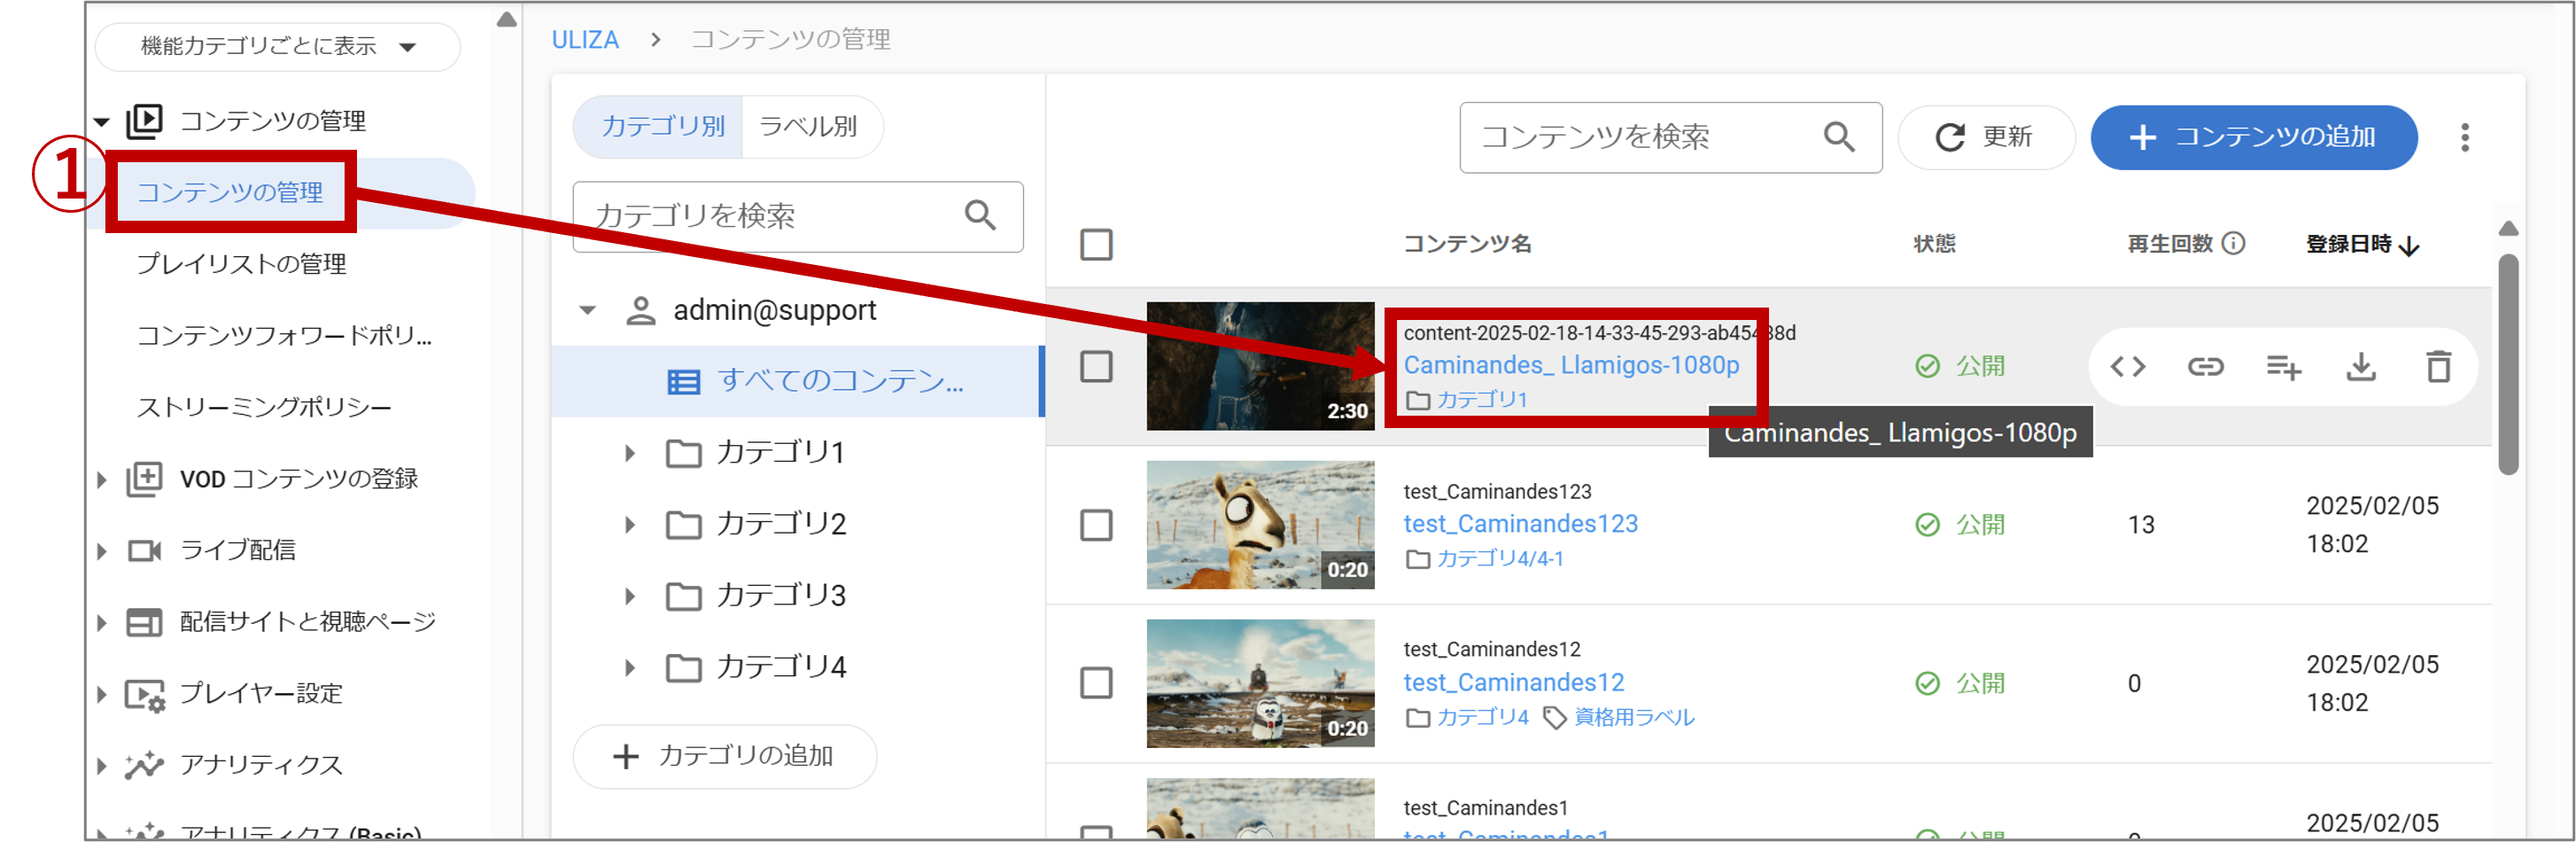Viewport: 2576px width, 842px height.
Task: Click the コンテンツの追加 button
Action: [x=2254, y=137]
